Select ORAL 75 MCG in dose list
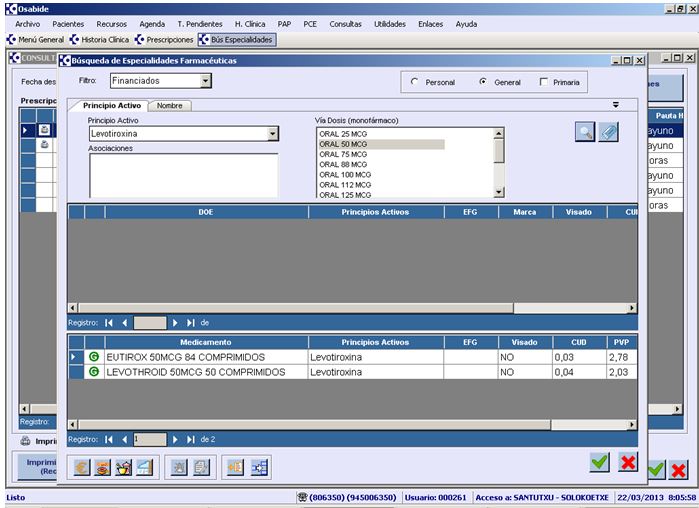This screenshot has width=699, height=508. (x=343, y=154)
